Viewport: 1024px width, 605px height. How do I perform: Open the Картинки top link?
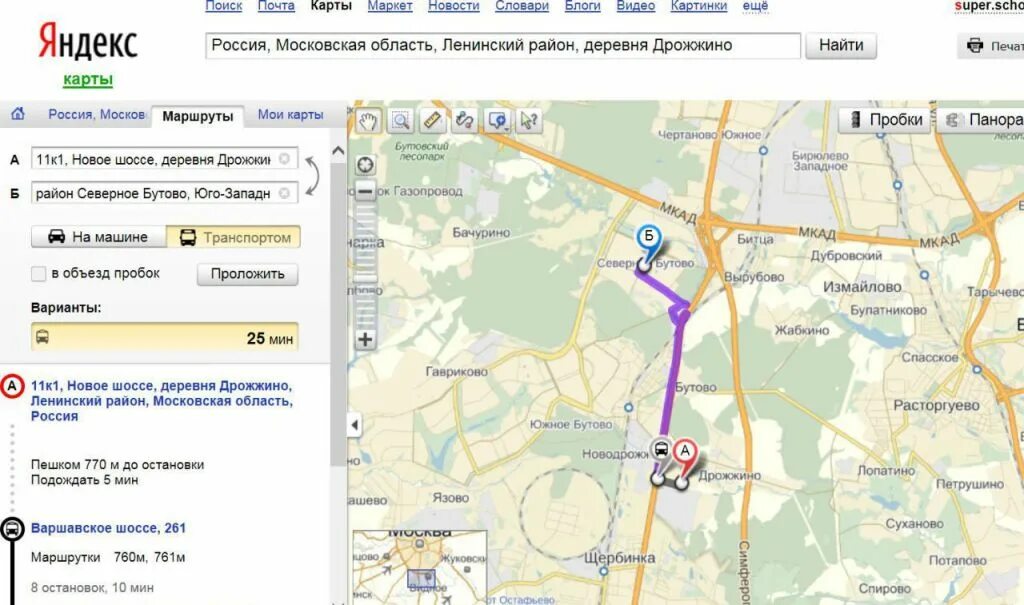(x=699, y=6)
